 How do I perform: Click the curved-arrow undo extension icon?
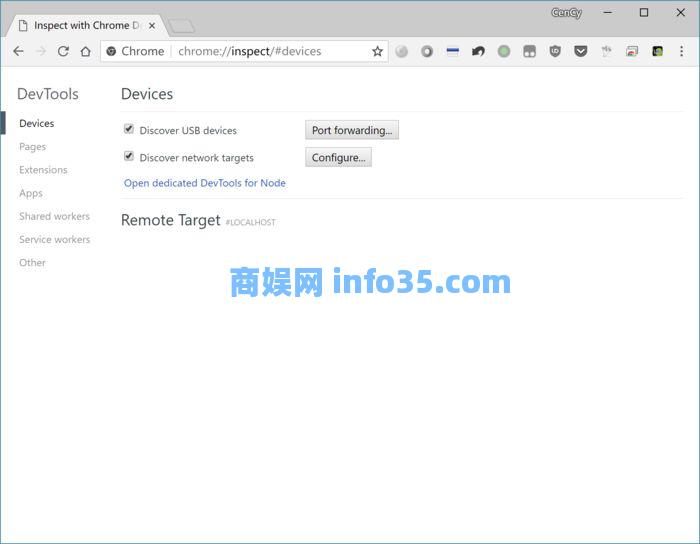coord(478,51)
